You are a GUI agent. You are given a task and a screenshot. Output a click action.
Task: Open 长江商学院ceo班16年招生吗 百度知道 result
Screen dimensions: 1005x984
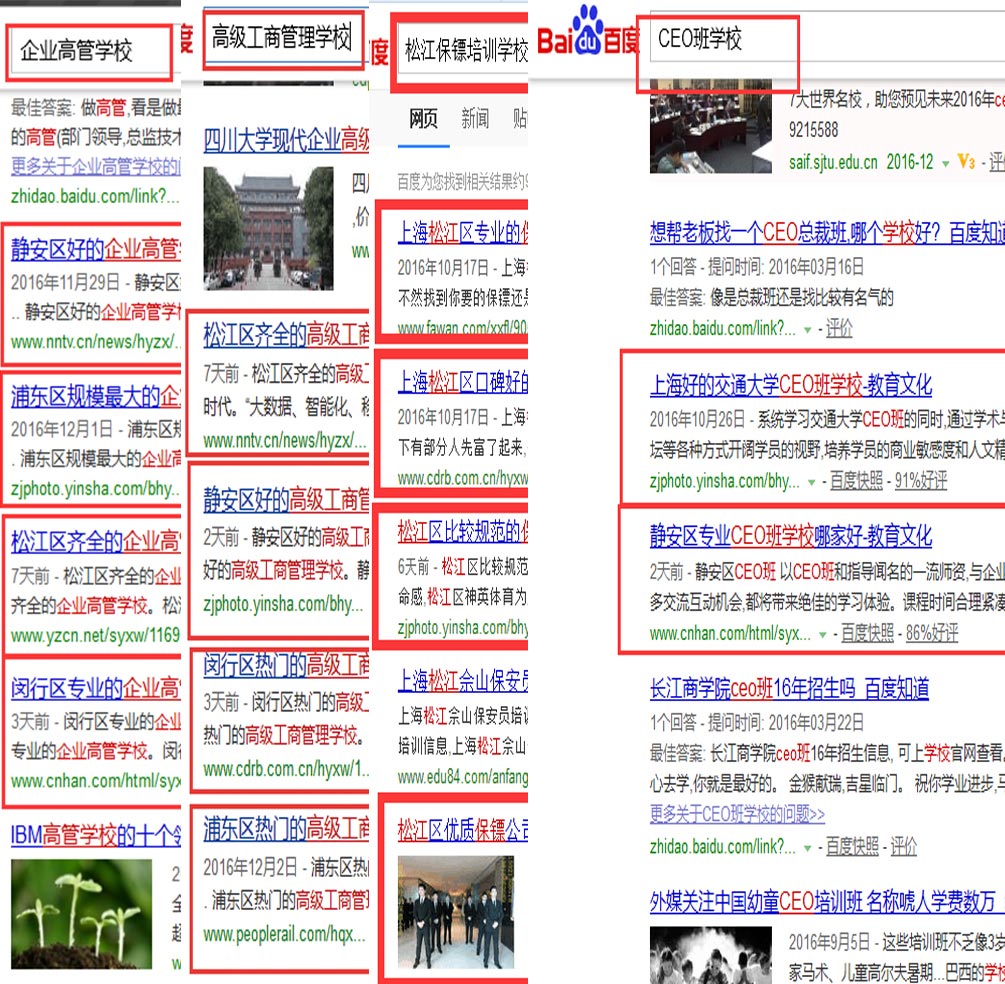click(790, 688)
